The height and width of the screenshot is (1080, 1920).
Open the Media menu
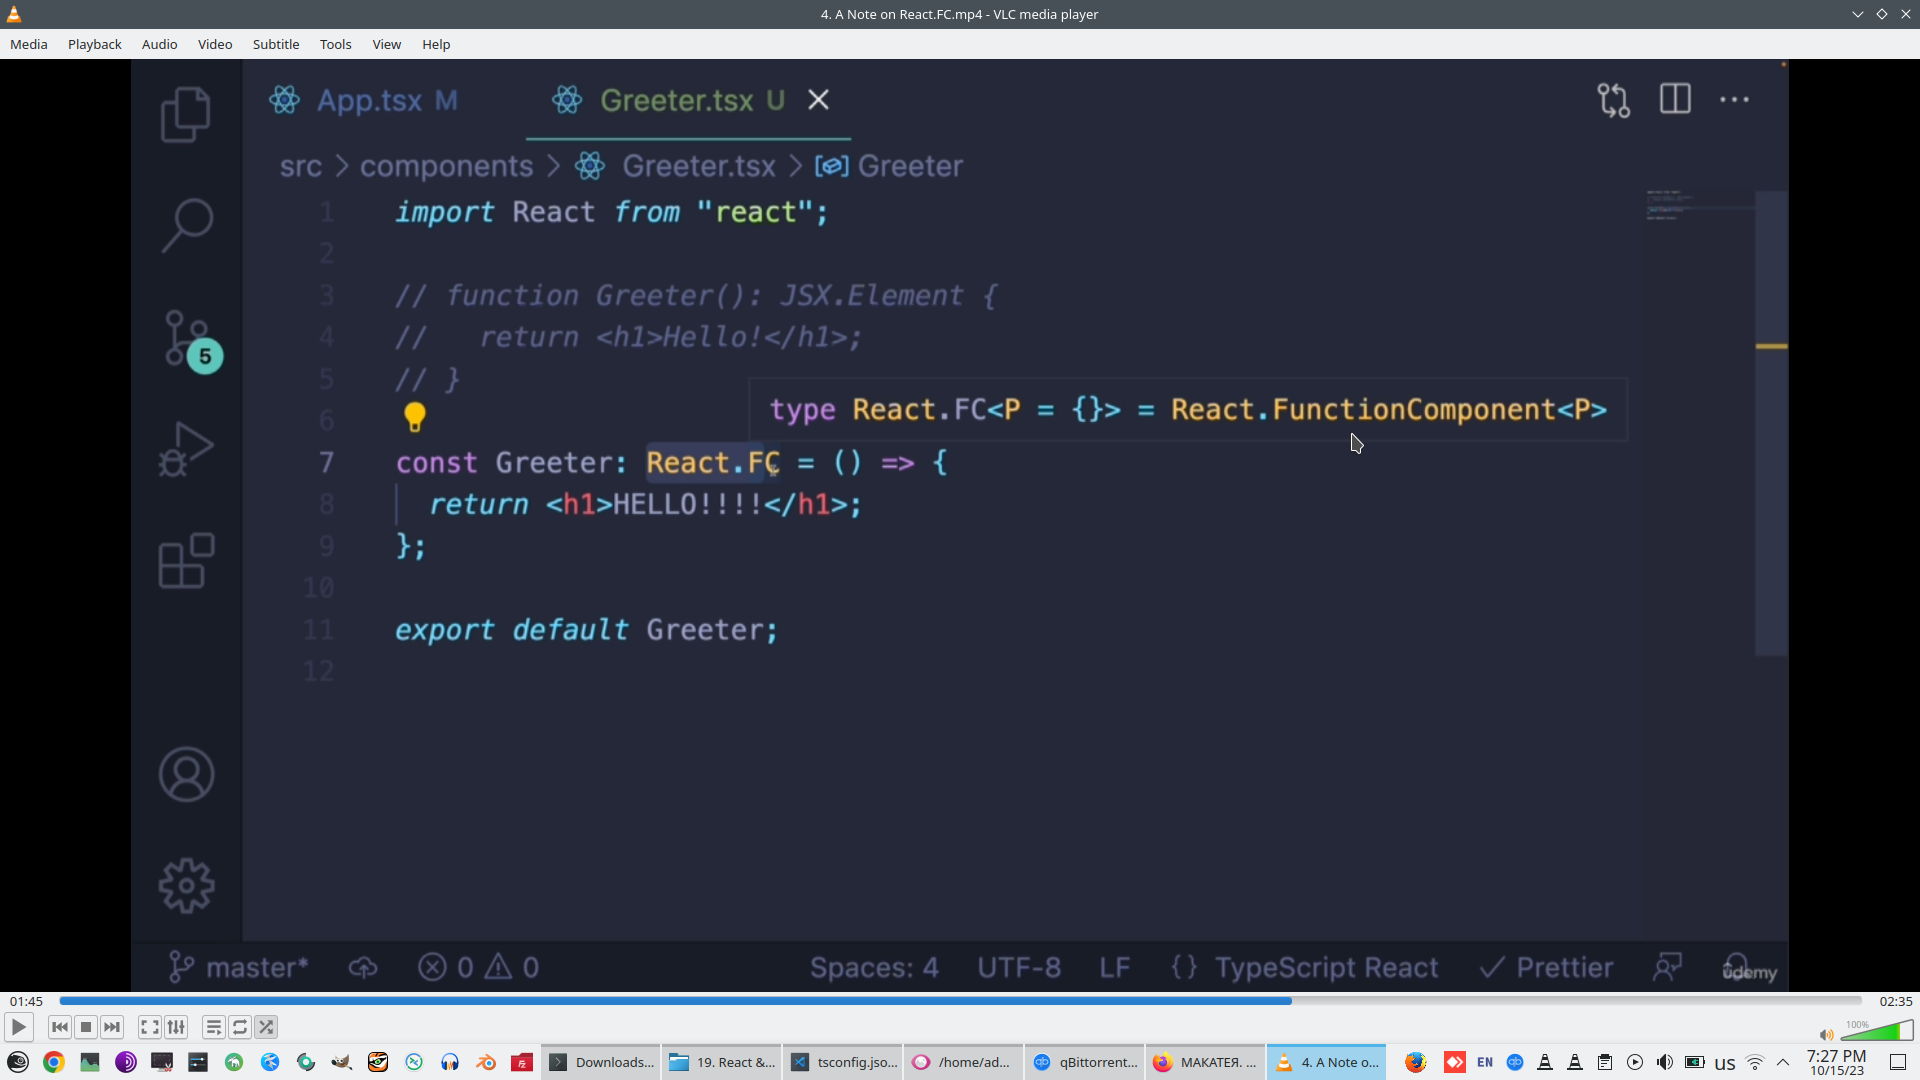point(29,44)
